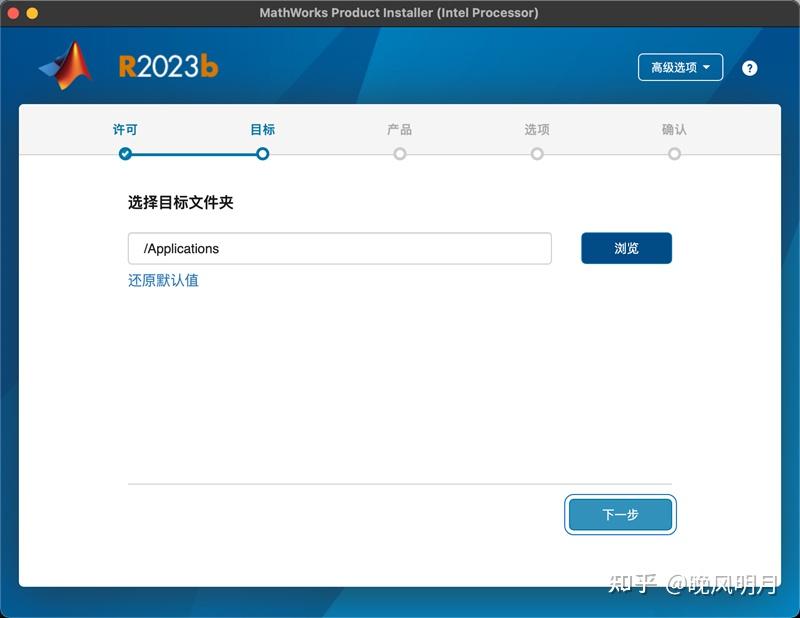Select the 许可 wizard tab

point(123,130)
